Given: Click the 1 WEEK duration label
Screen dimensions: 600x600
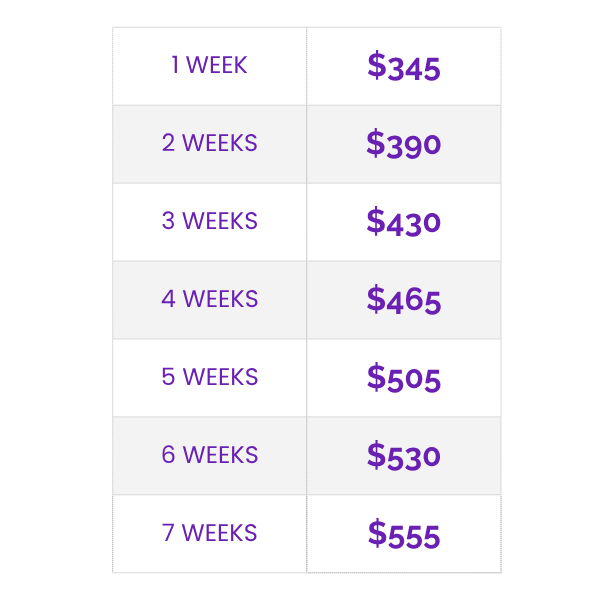Looking at the screenshot, I should (x=209, y=66).
